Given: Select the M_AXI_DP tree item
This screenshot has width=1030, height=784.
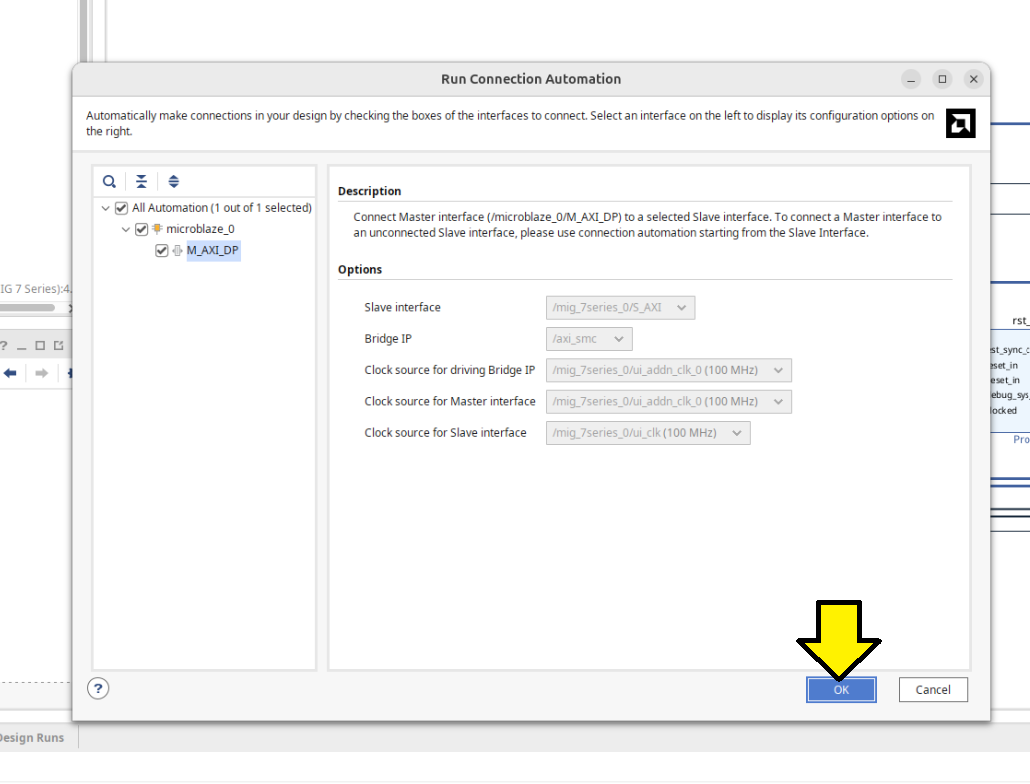Looking at the screenshot, I should click(x=212, y=251).
